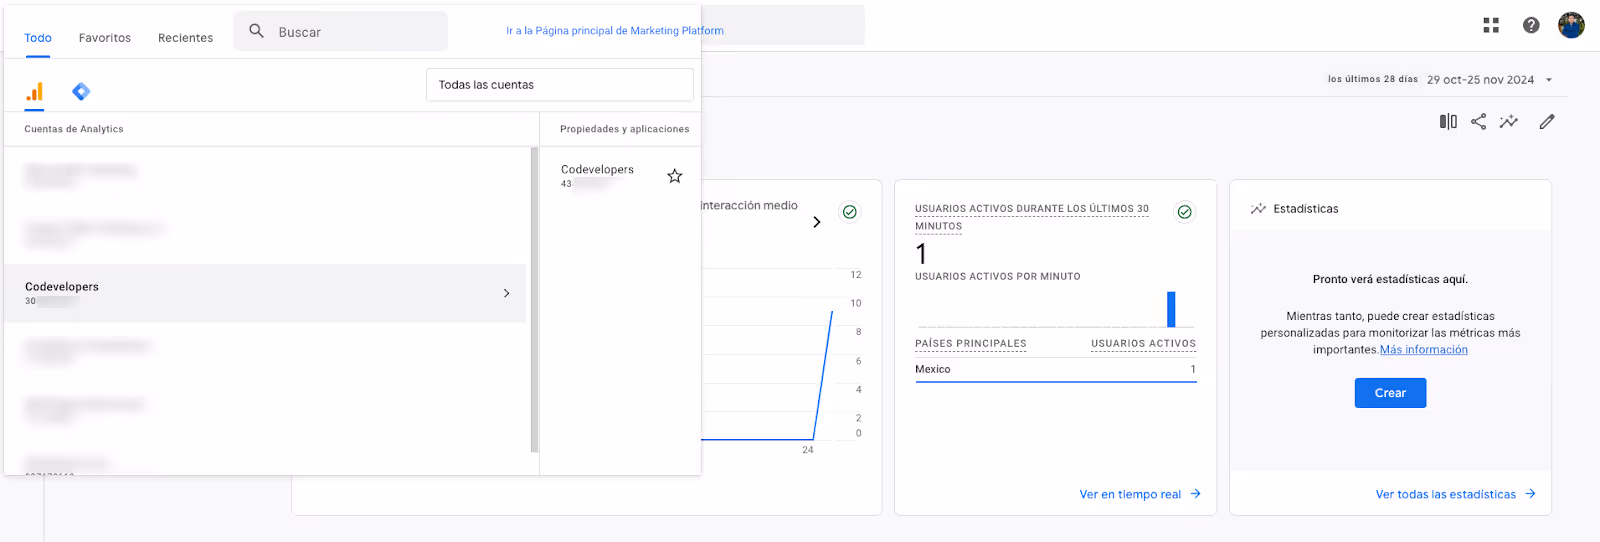
Task: Click the green check status on realtime card
Action: 1184,212
